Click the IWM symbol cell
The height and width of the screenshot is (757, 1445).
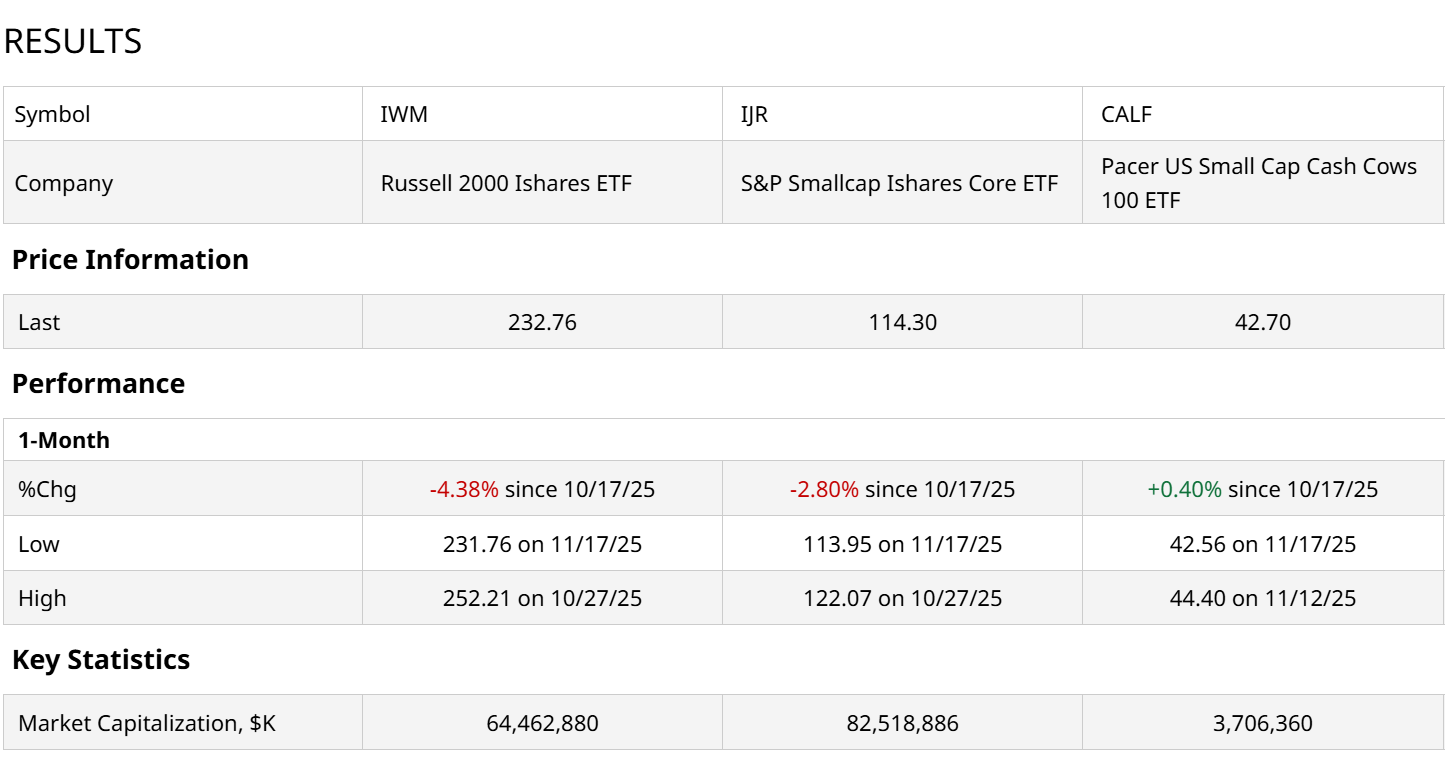[404, 114]
